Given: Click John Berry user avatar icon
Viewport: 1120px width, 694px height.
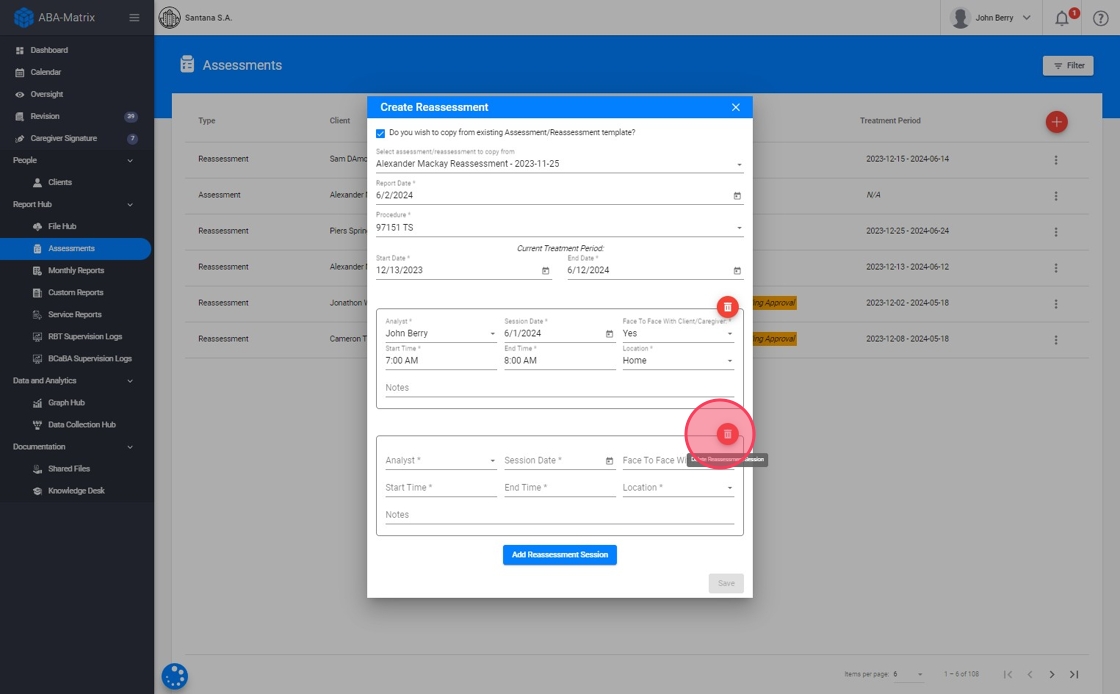Looking at the screenshot, I should (961, 18).
